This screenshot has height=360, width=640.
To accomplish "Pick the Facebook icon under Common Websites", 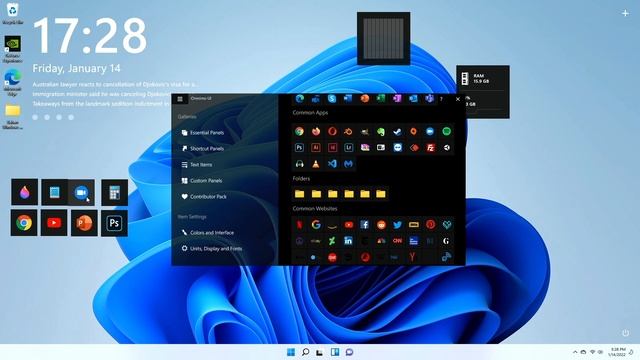I will point(364,224).
